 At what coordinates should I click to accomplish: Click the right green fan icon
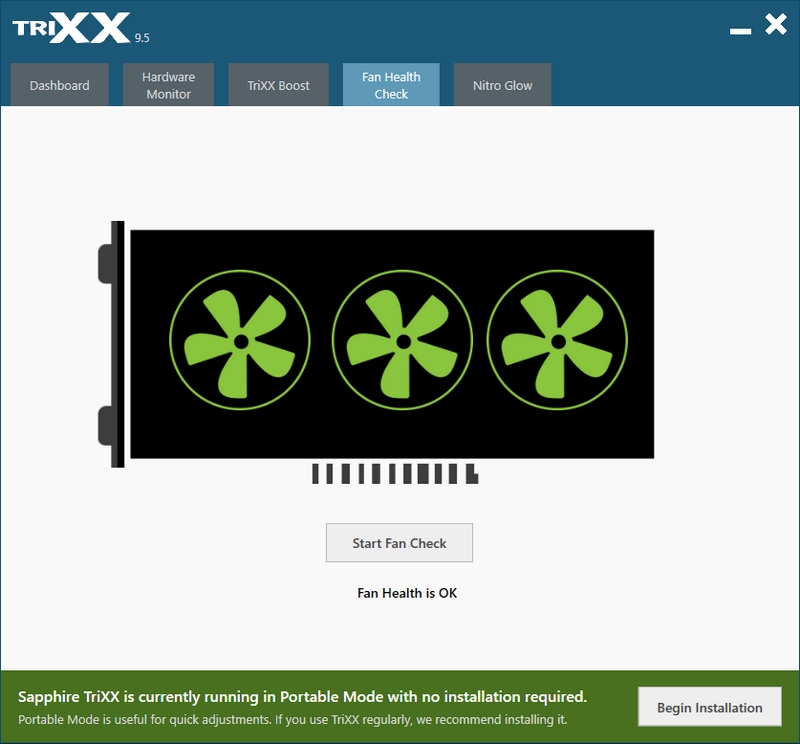557,340
